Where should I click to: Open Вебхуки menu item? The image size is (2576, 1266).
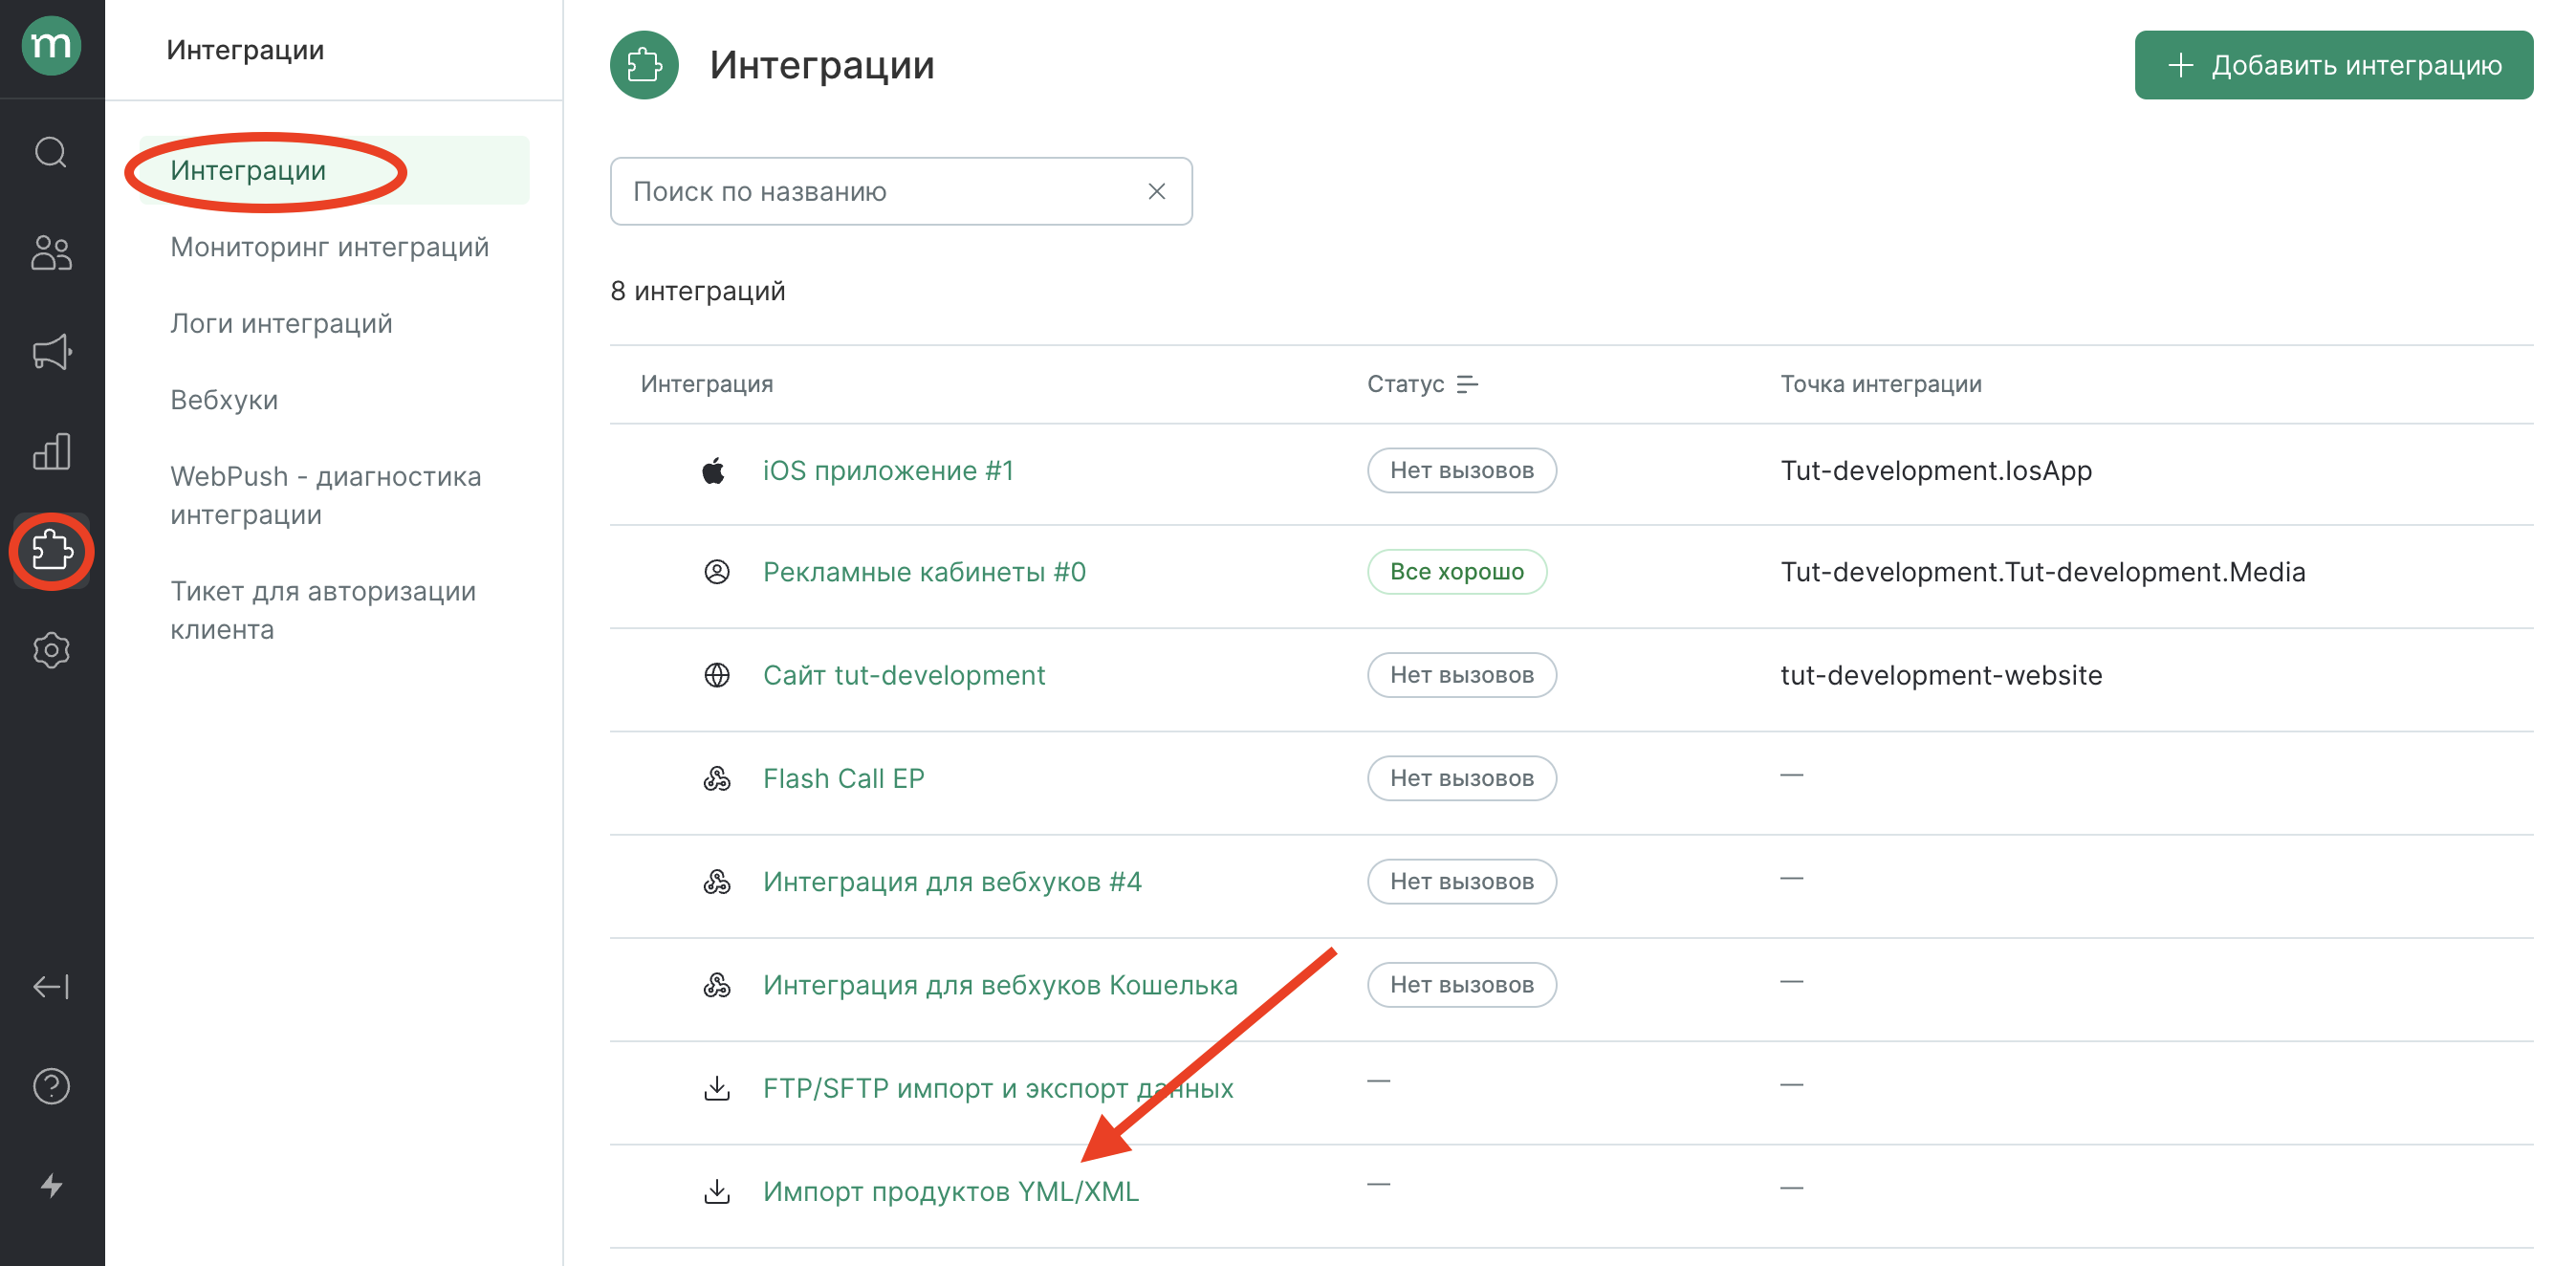point(224,400)
